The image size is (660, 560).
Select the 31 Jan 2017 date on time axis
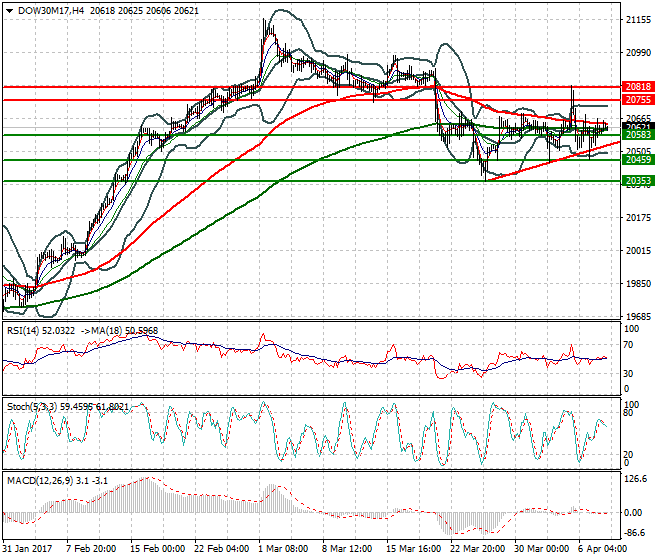pos(28,549)
